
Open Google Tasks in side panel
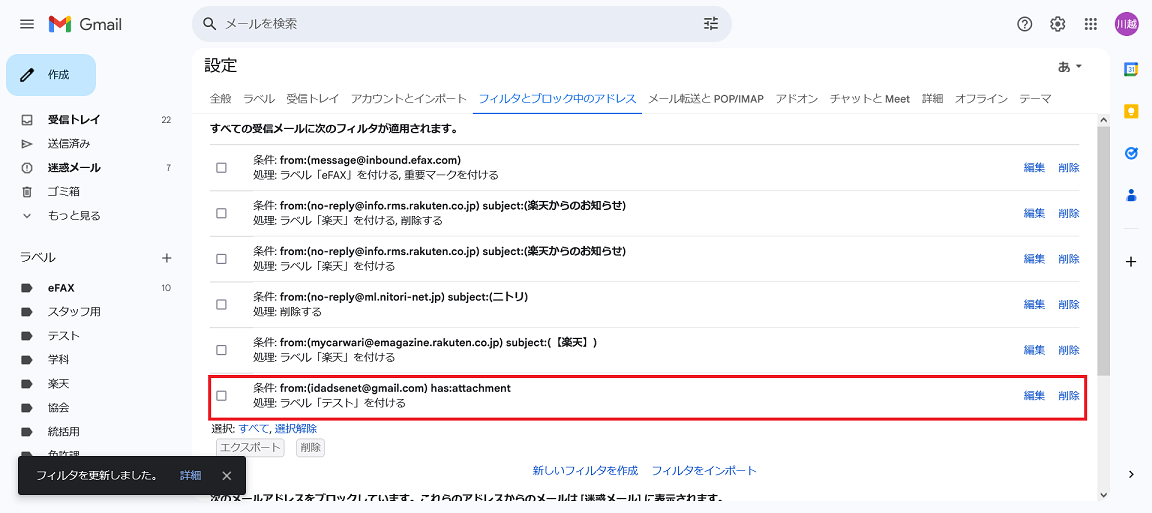tap(1131, 153)
